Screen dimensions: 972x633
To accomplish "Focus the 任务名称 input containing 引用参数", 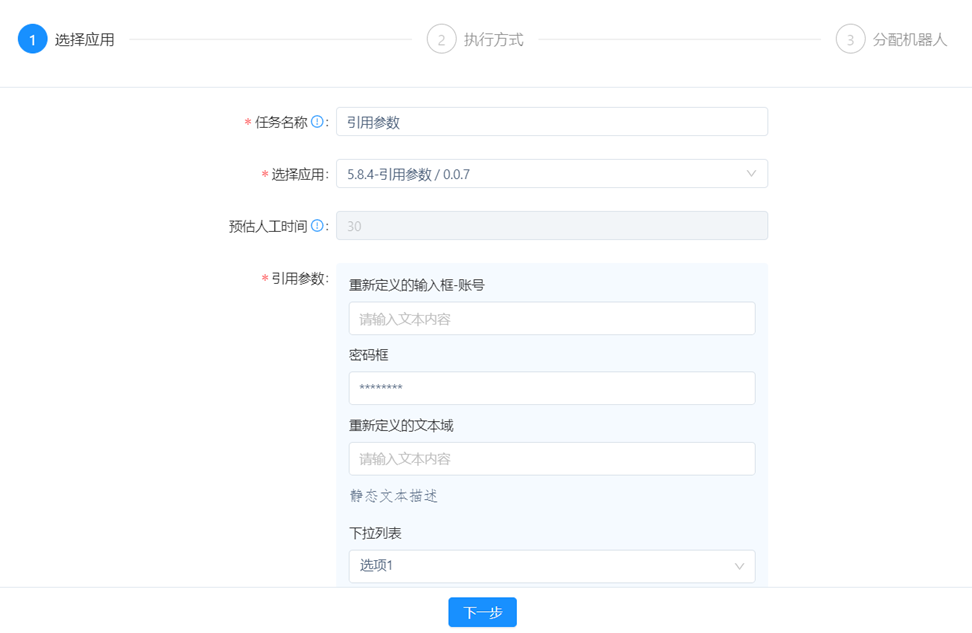I will pyautogui.click(x=551, y=122).
